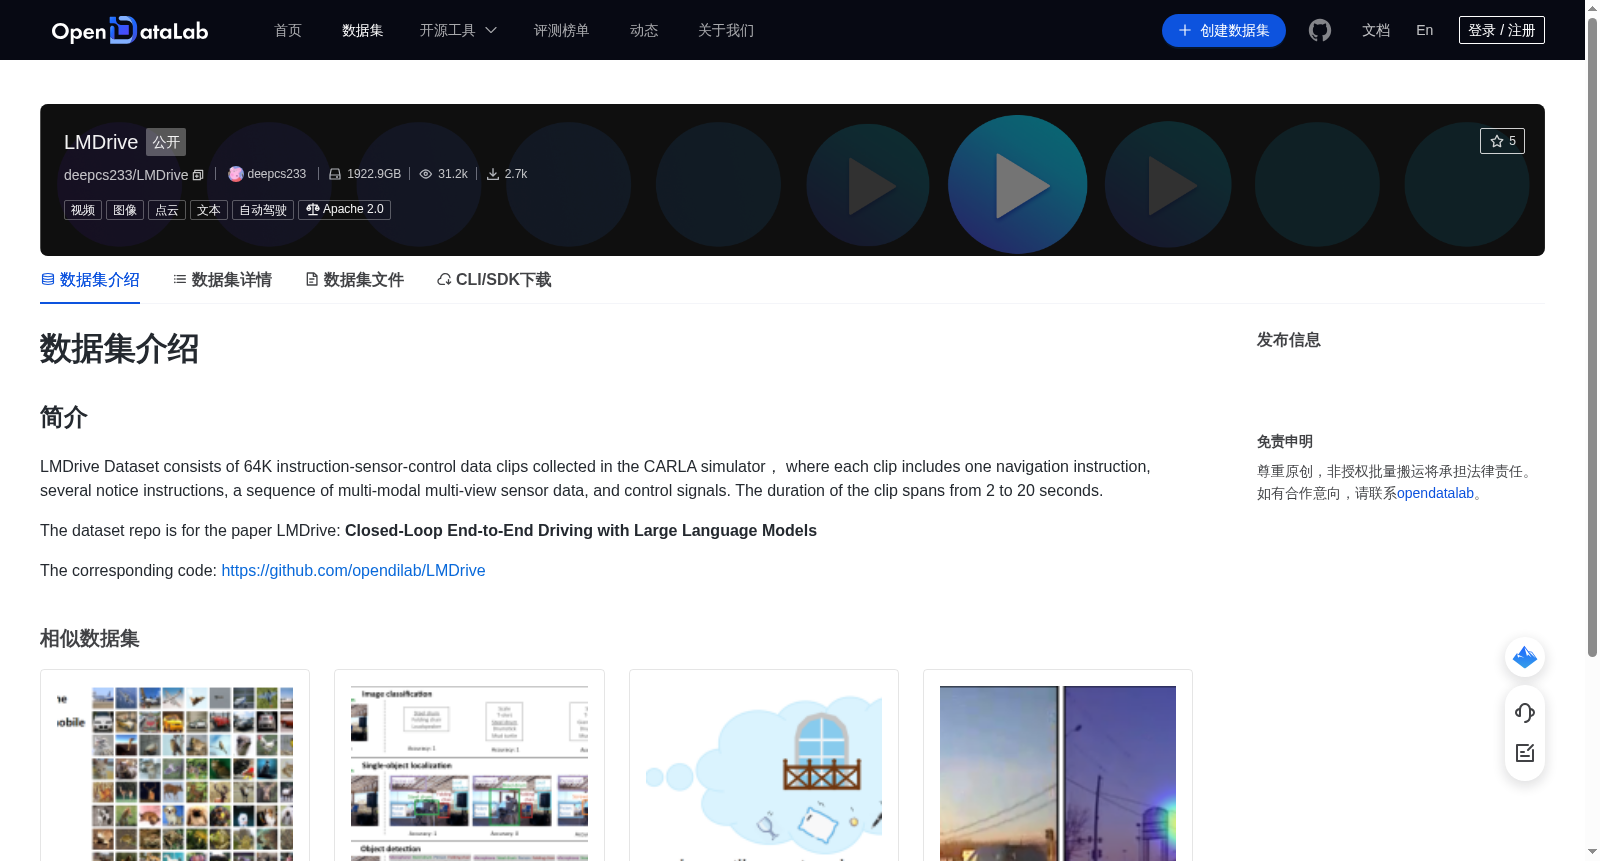Click the deepcs233 avatar icon
Image resolution: width=1600 pixels, height=861 pixels.
tap(236, 174)
